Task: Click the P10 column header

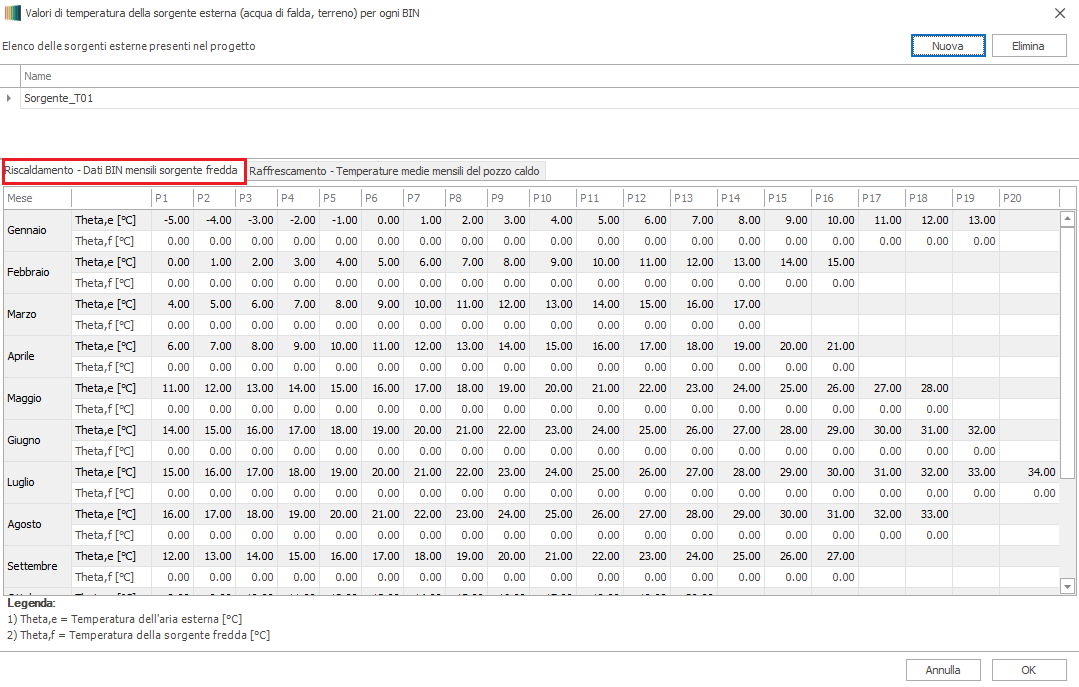Action: (551, 198)
